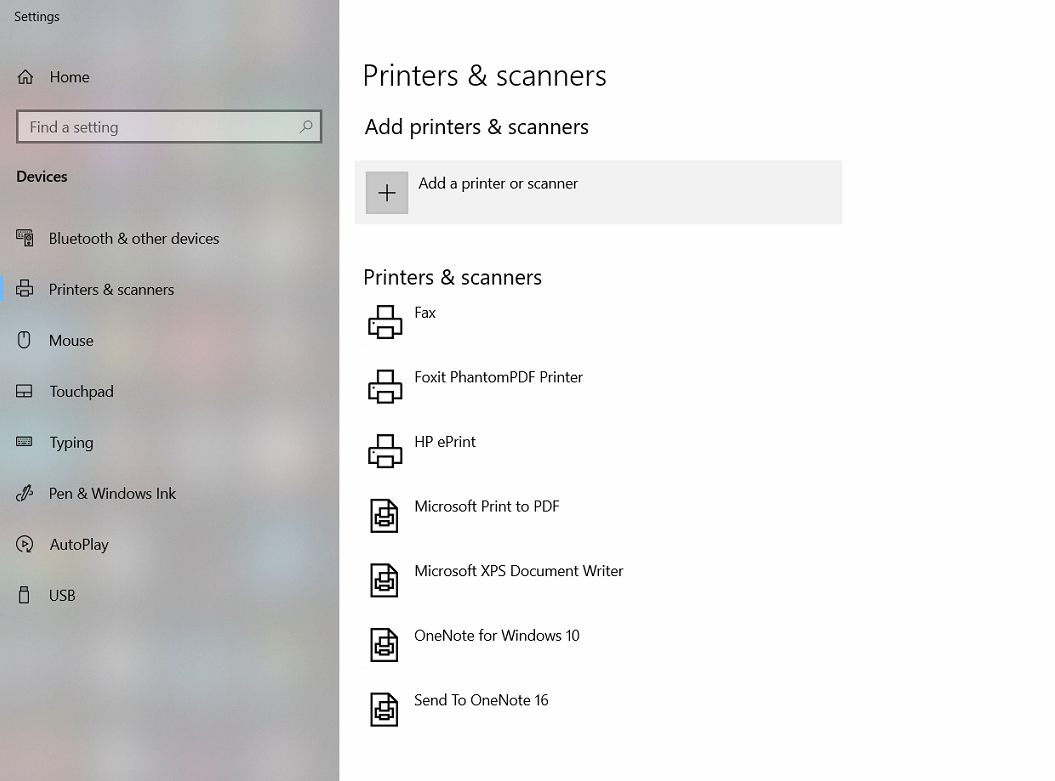
Task: Click the Touchpad icon in the sidebar
Action: click(x=24, y=392)
